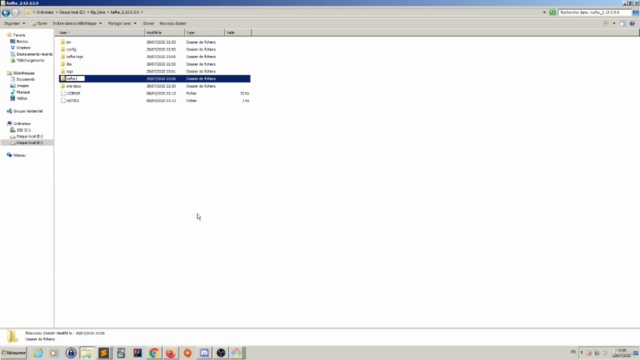Image resolution: width=640 pixels, height=360 pixels.
Task: Click the Ouvrir toolbar button
Action: [x=39, y=24]
